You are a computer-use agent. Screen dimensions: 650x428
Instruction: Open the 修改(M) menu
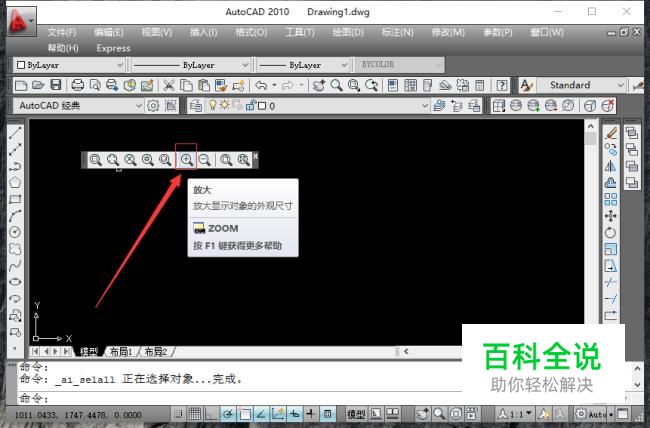(x=448, y=32)
